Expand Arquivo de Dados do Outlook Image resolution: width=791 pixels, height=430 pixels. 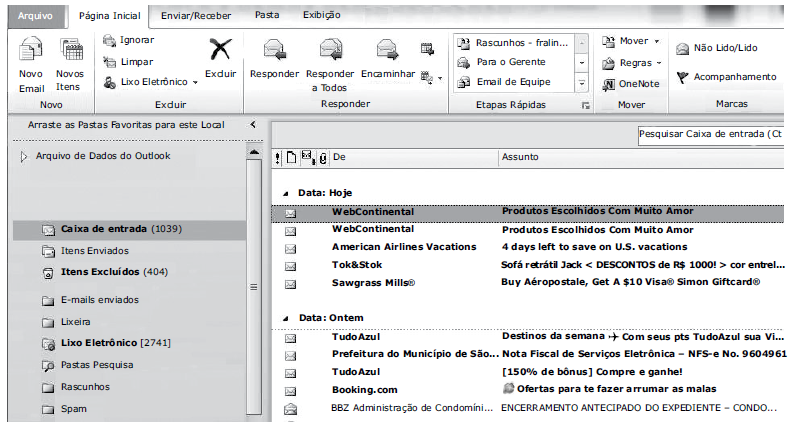tap(25, 156)
